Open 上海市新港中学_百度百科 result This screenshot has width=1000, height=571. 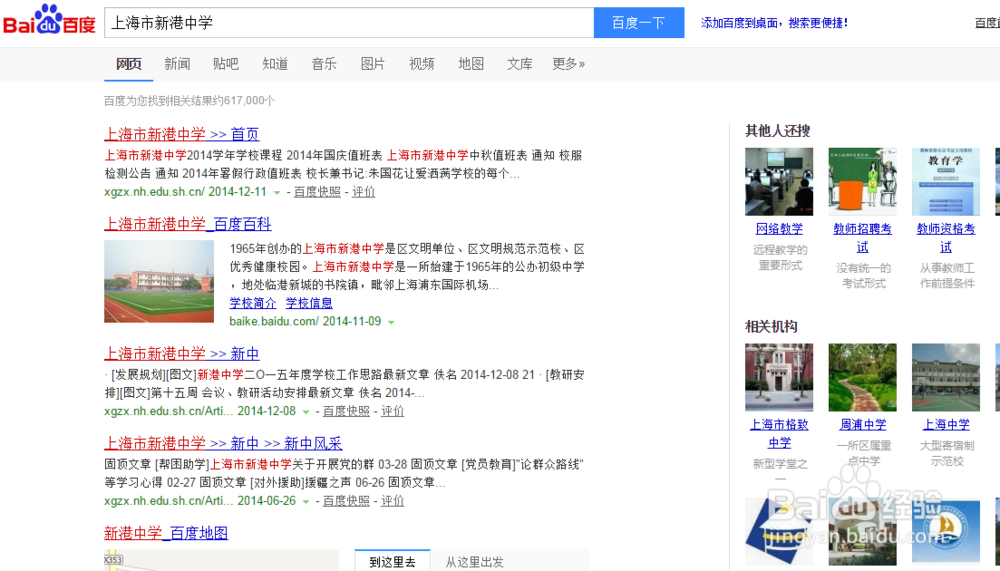tap(188, 224)
